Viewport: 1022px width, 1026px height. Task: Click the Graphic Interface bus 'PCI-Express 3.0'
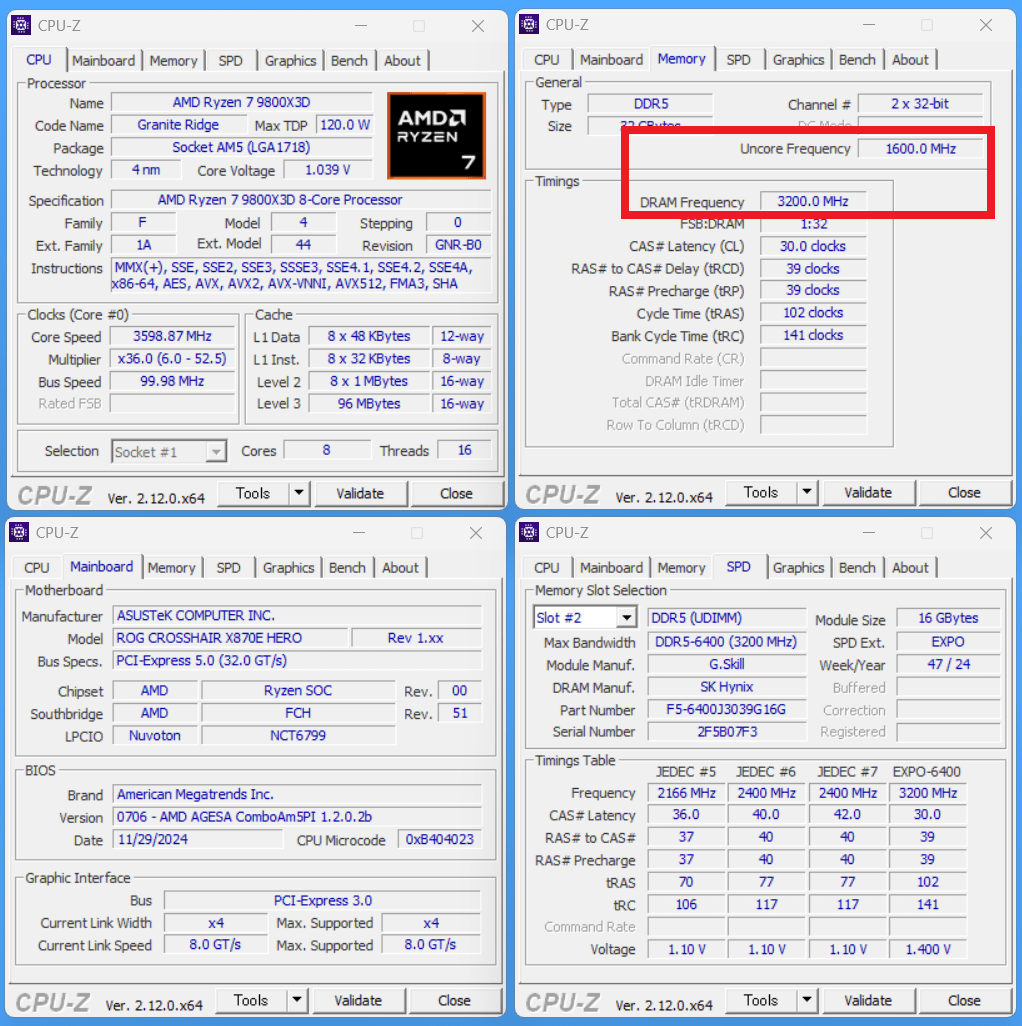click(x=323, y=900)
